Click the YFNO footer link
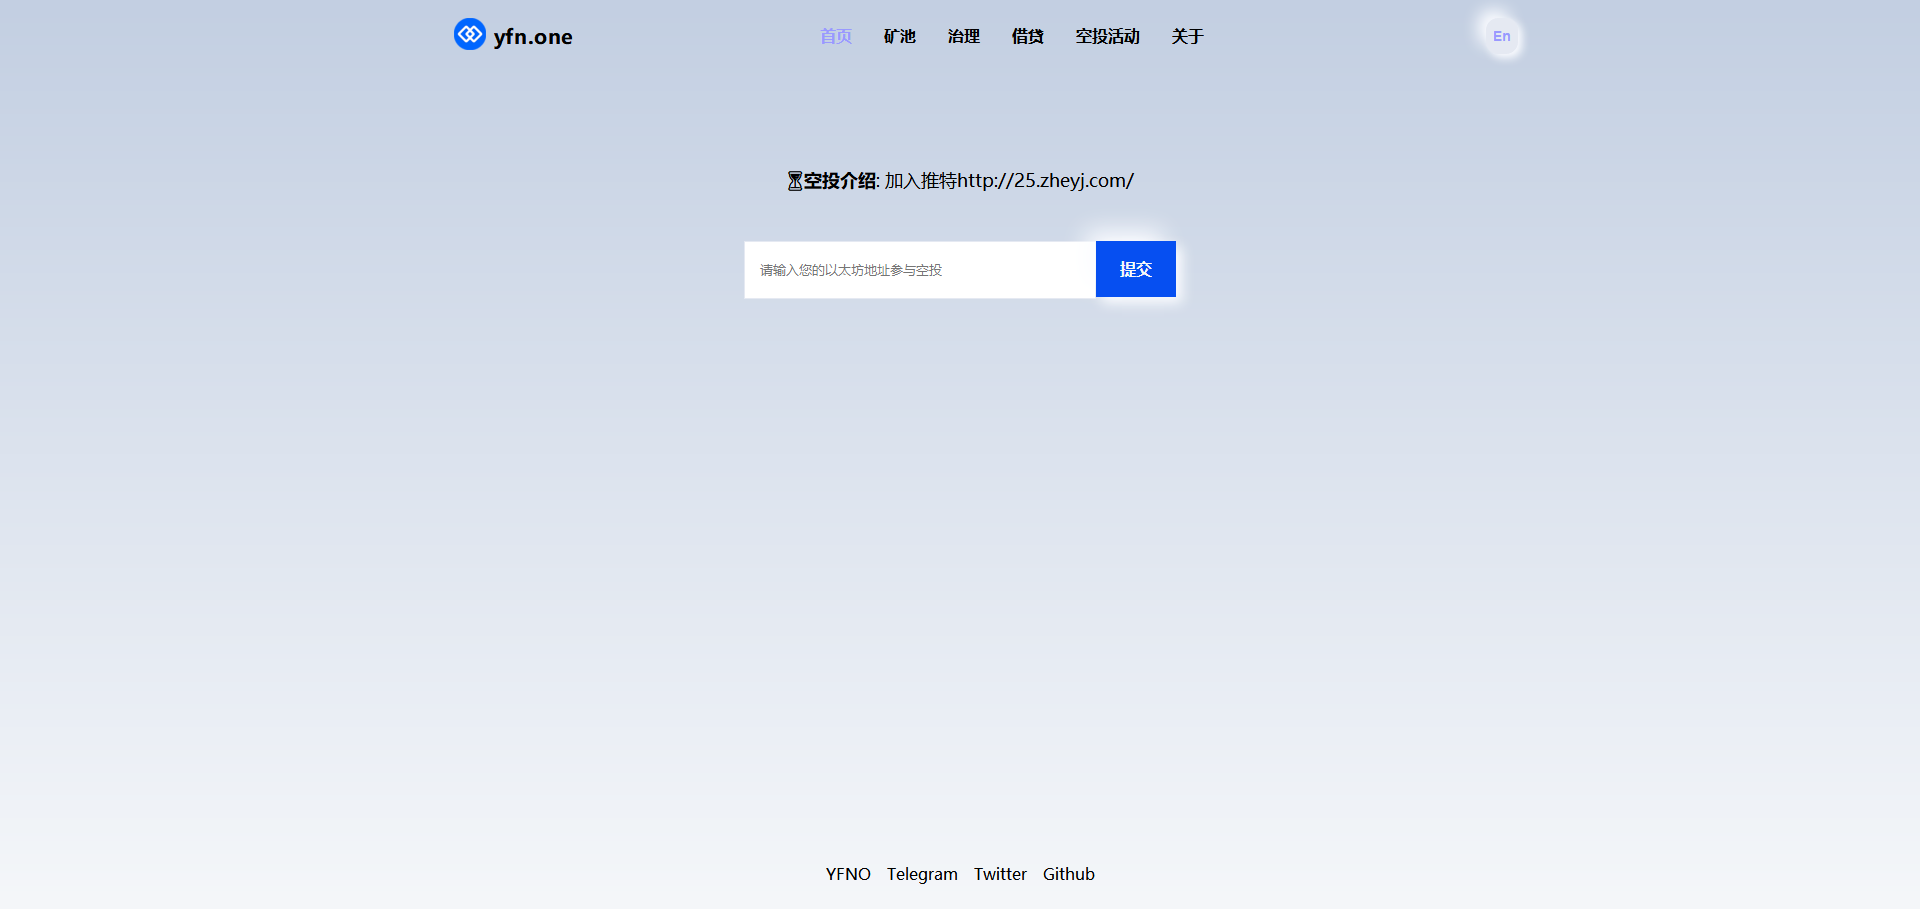 [847, 874]
